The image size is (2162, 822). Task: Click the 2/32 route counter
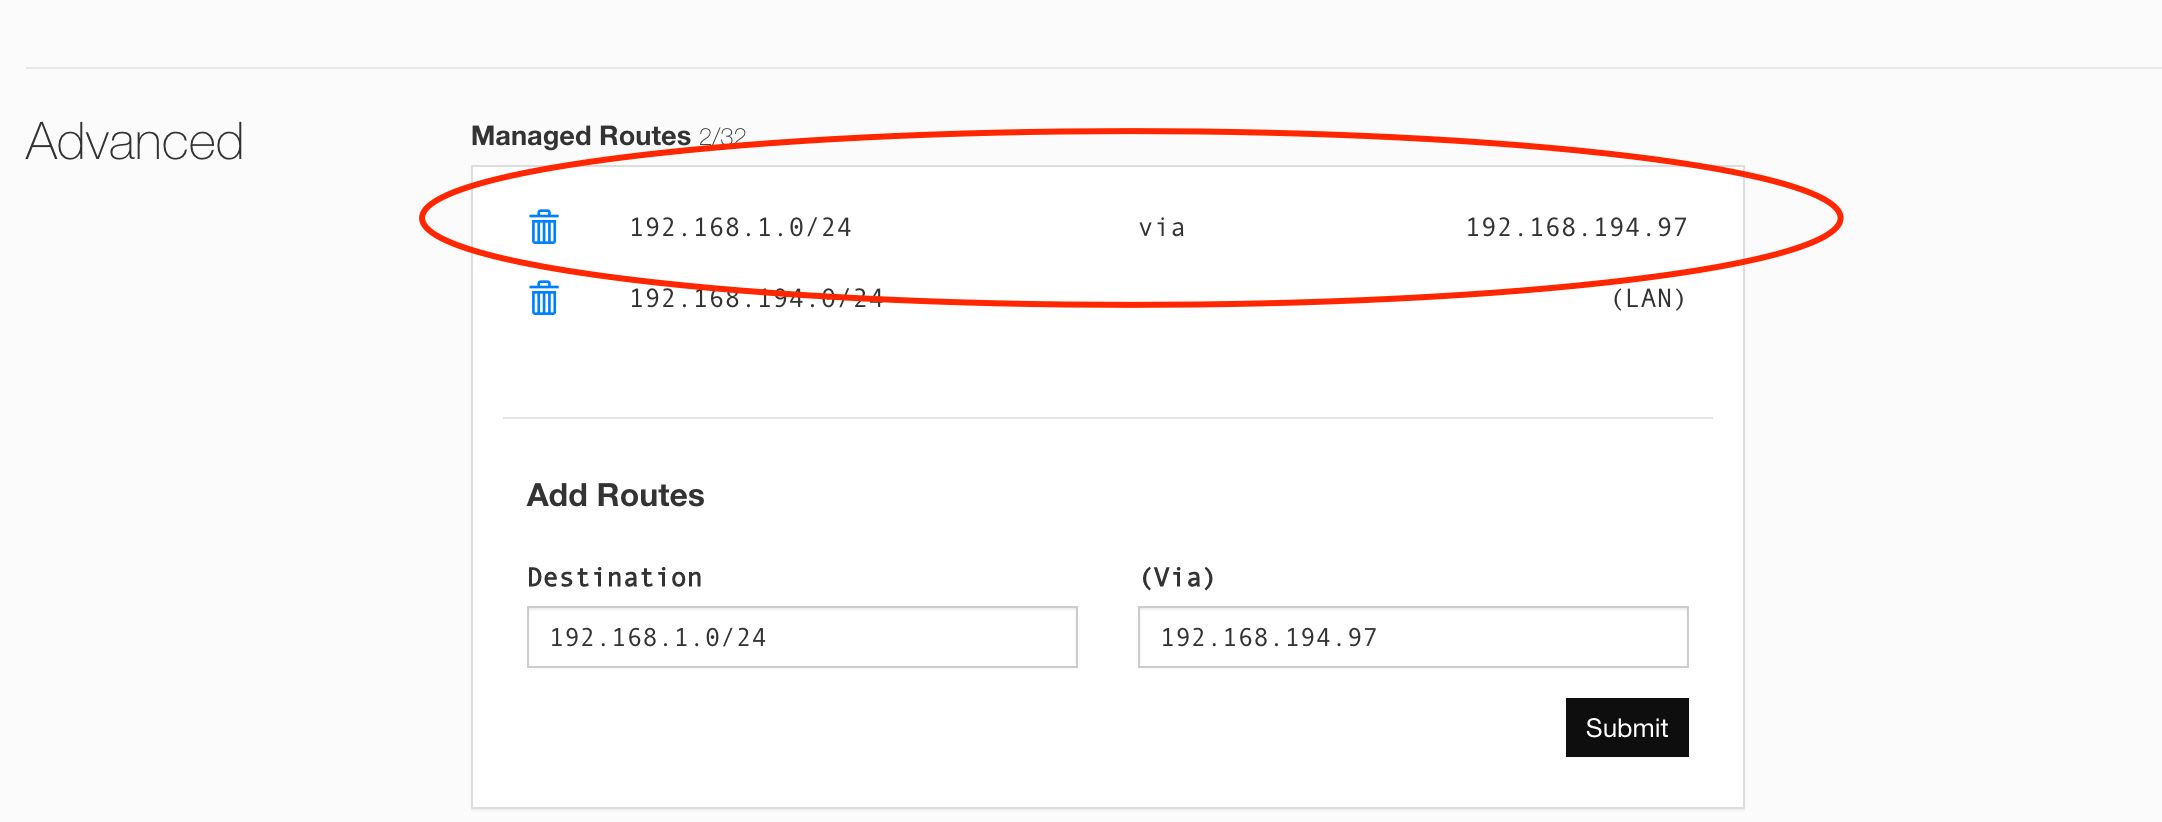point(722,136)
